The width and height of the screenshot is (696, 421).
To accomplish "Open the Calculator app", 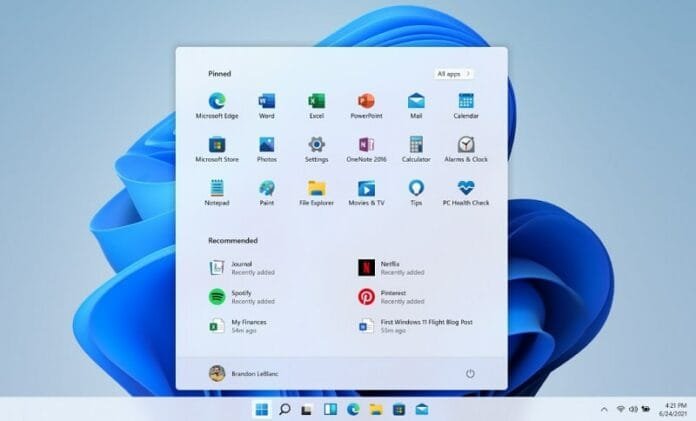I will [x=416, y=149].
